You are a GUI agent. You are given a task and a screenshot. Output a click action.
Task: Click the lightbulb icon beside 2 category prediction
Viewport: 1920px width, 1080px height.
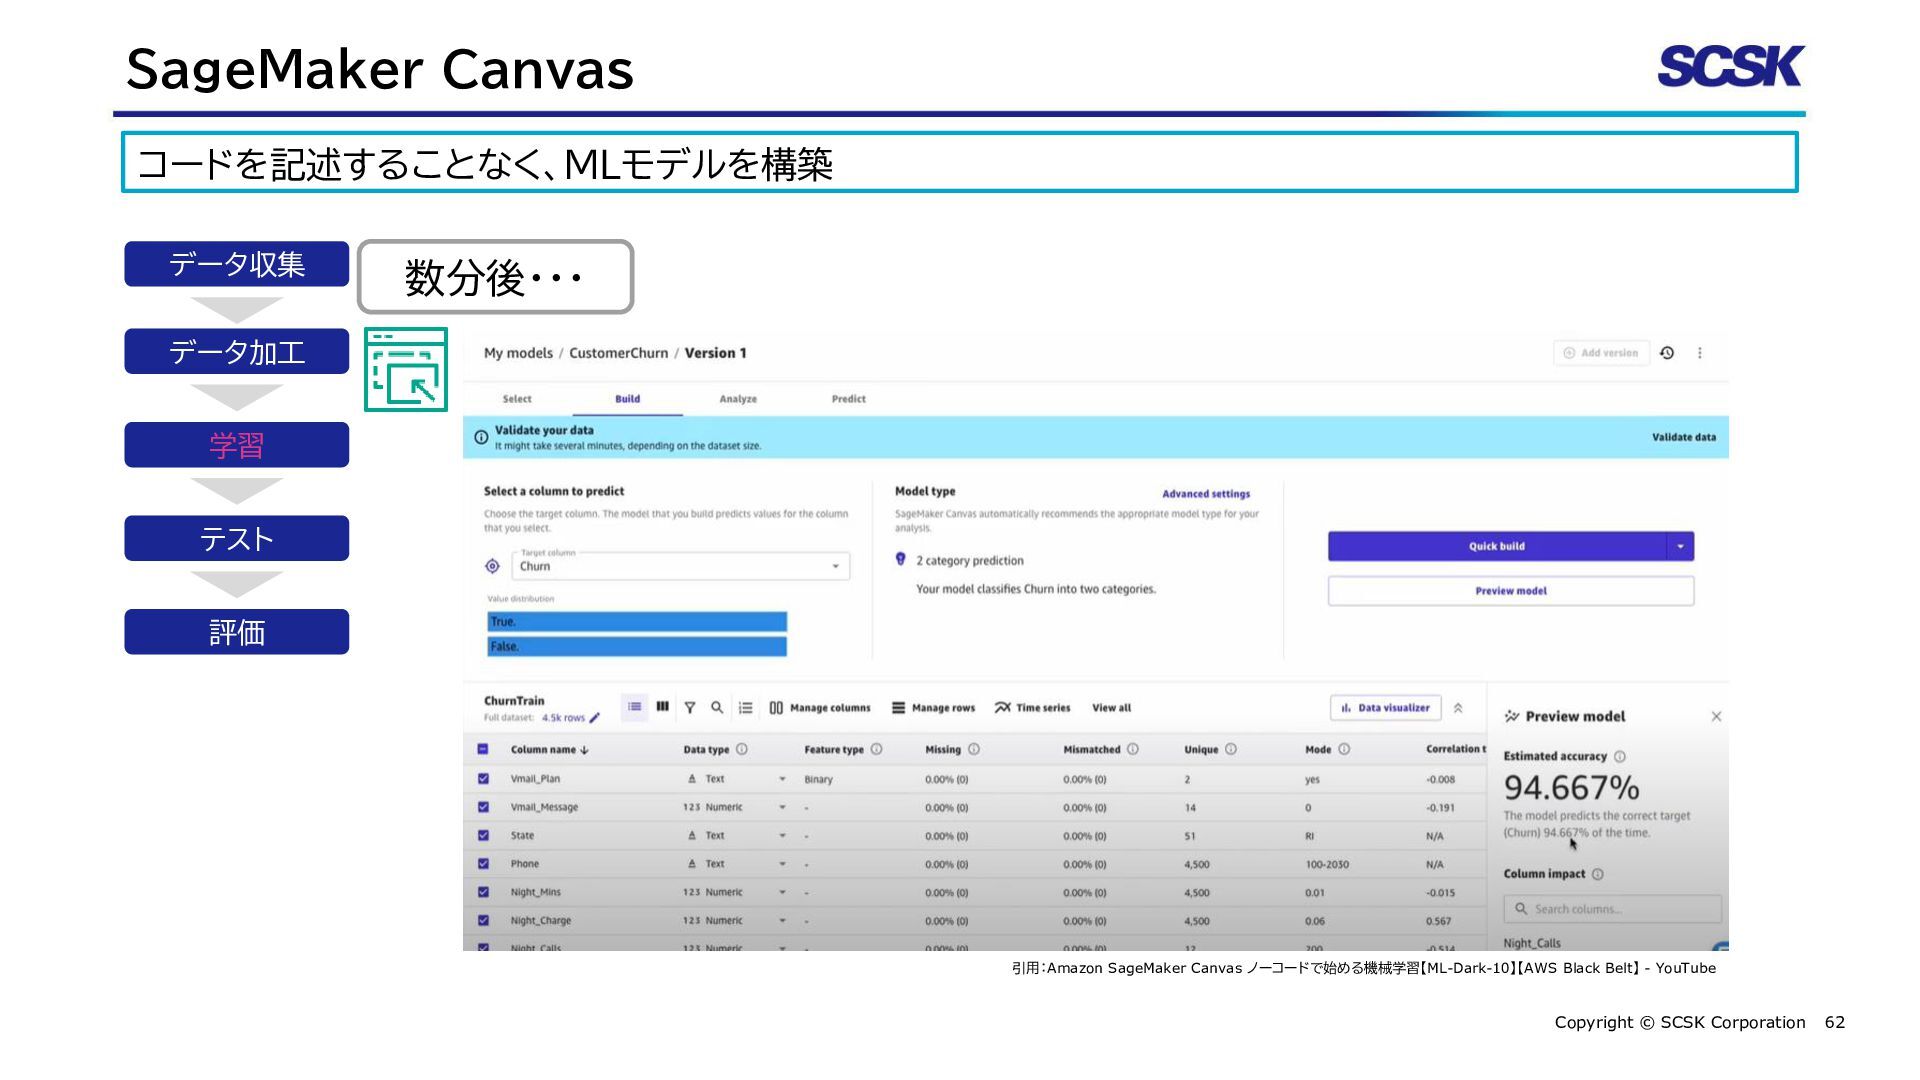[901, 560]
